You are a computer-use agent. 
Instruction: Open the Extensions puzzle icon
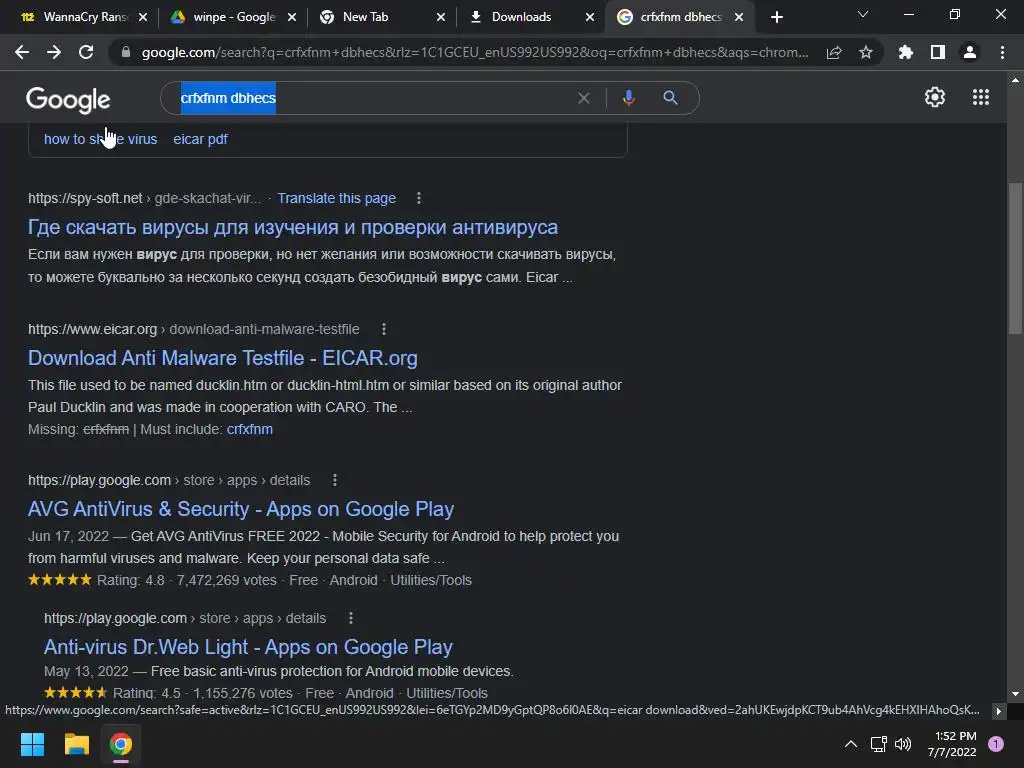tap(906, 52)
